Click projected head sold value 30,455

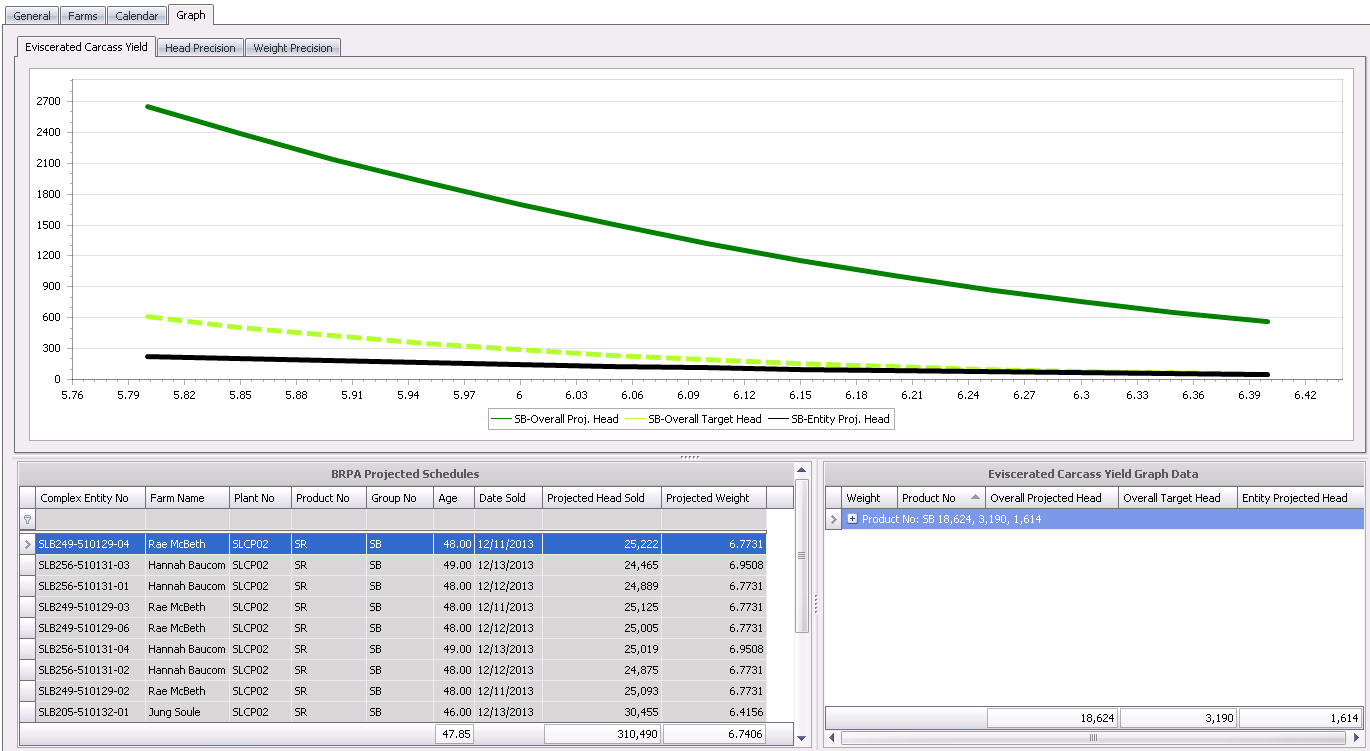(602, 712)
